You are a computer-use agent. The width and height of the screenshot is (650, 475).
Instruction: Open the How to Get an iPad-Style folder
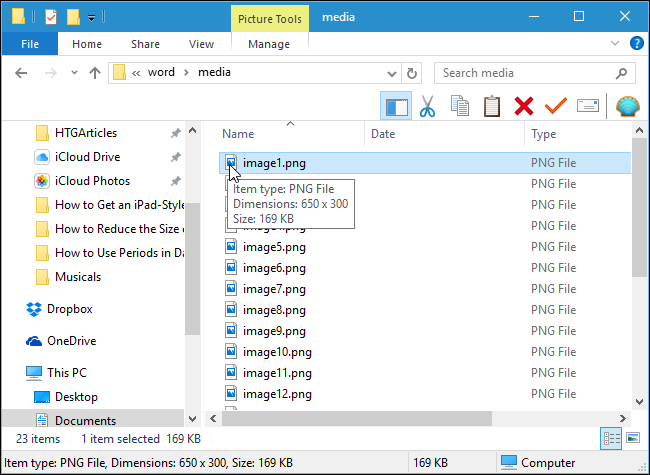pos(109,205)
